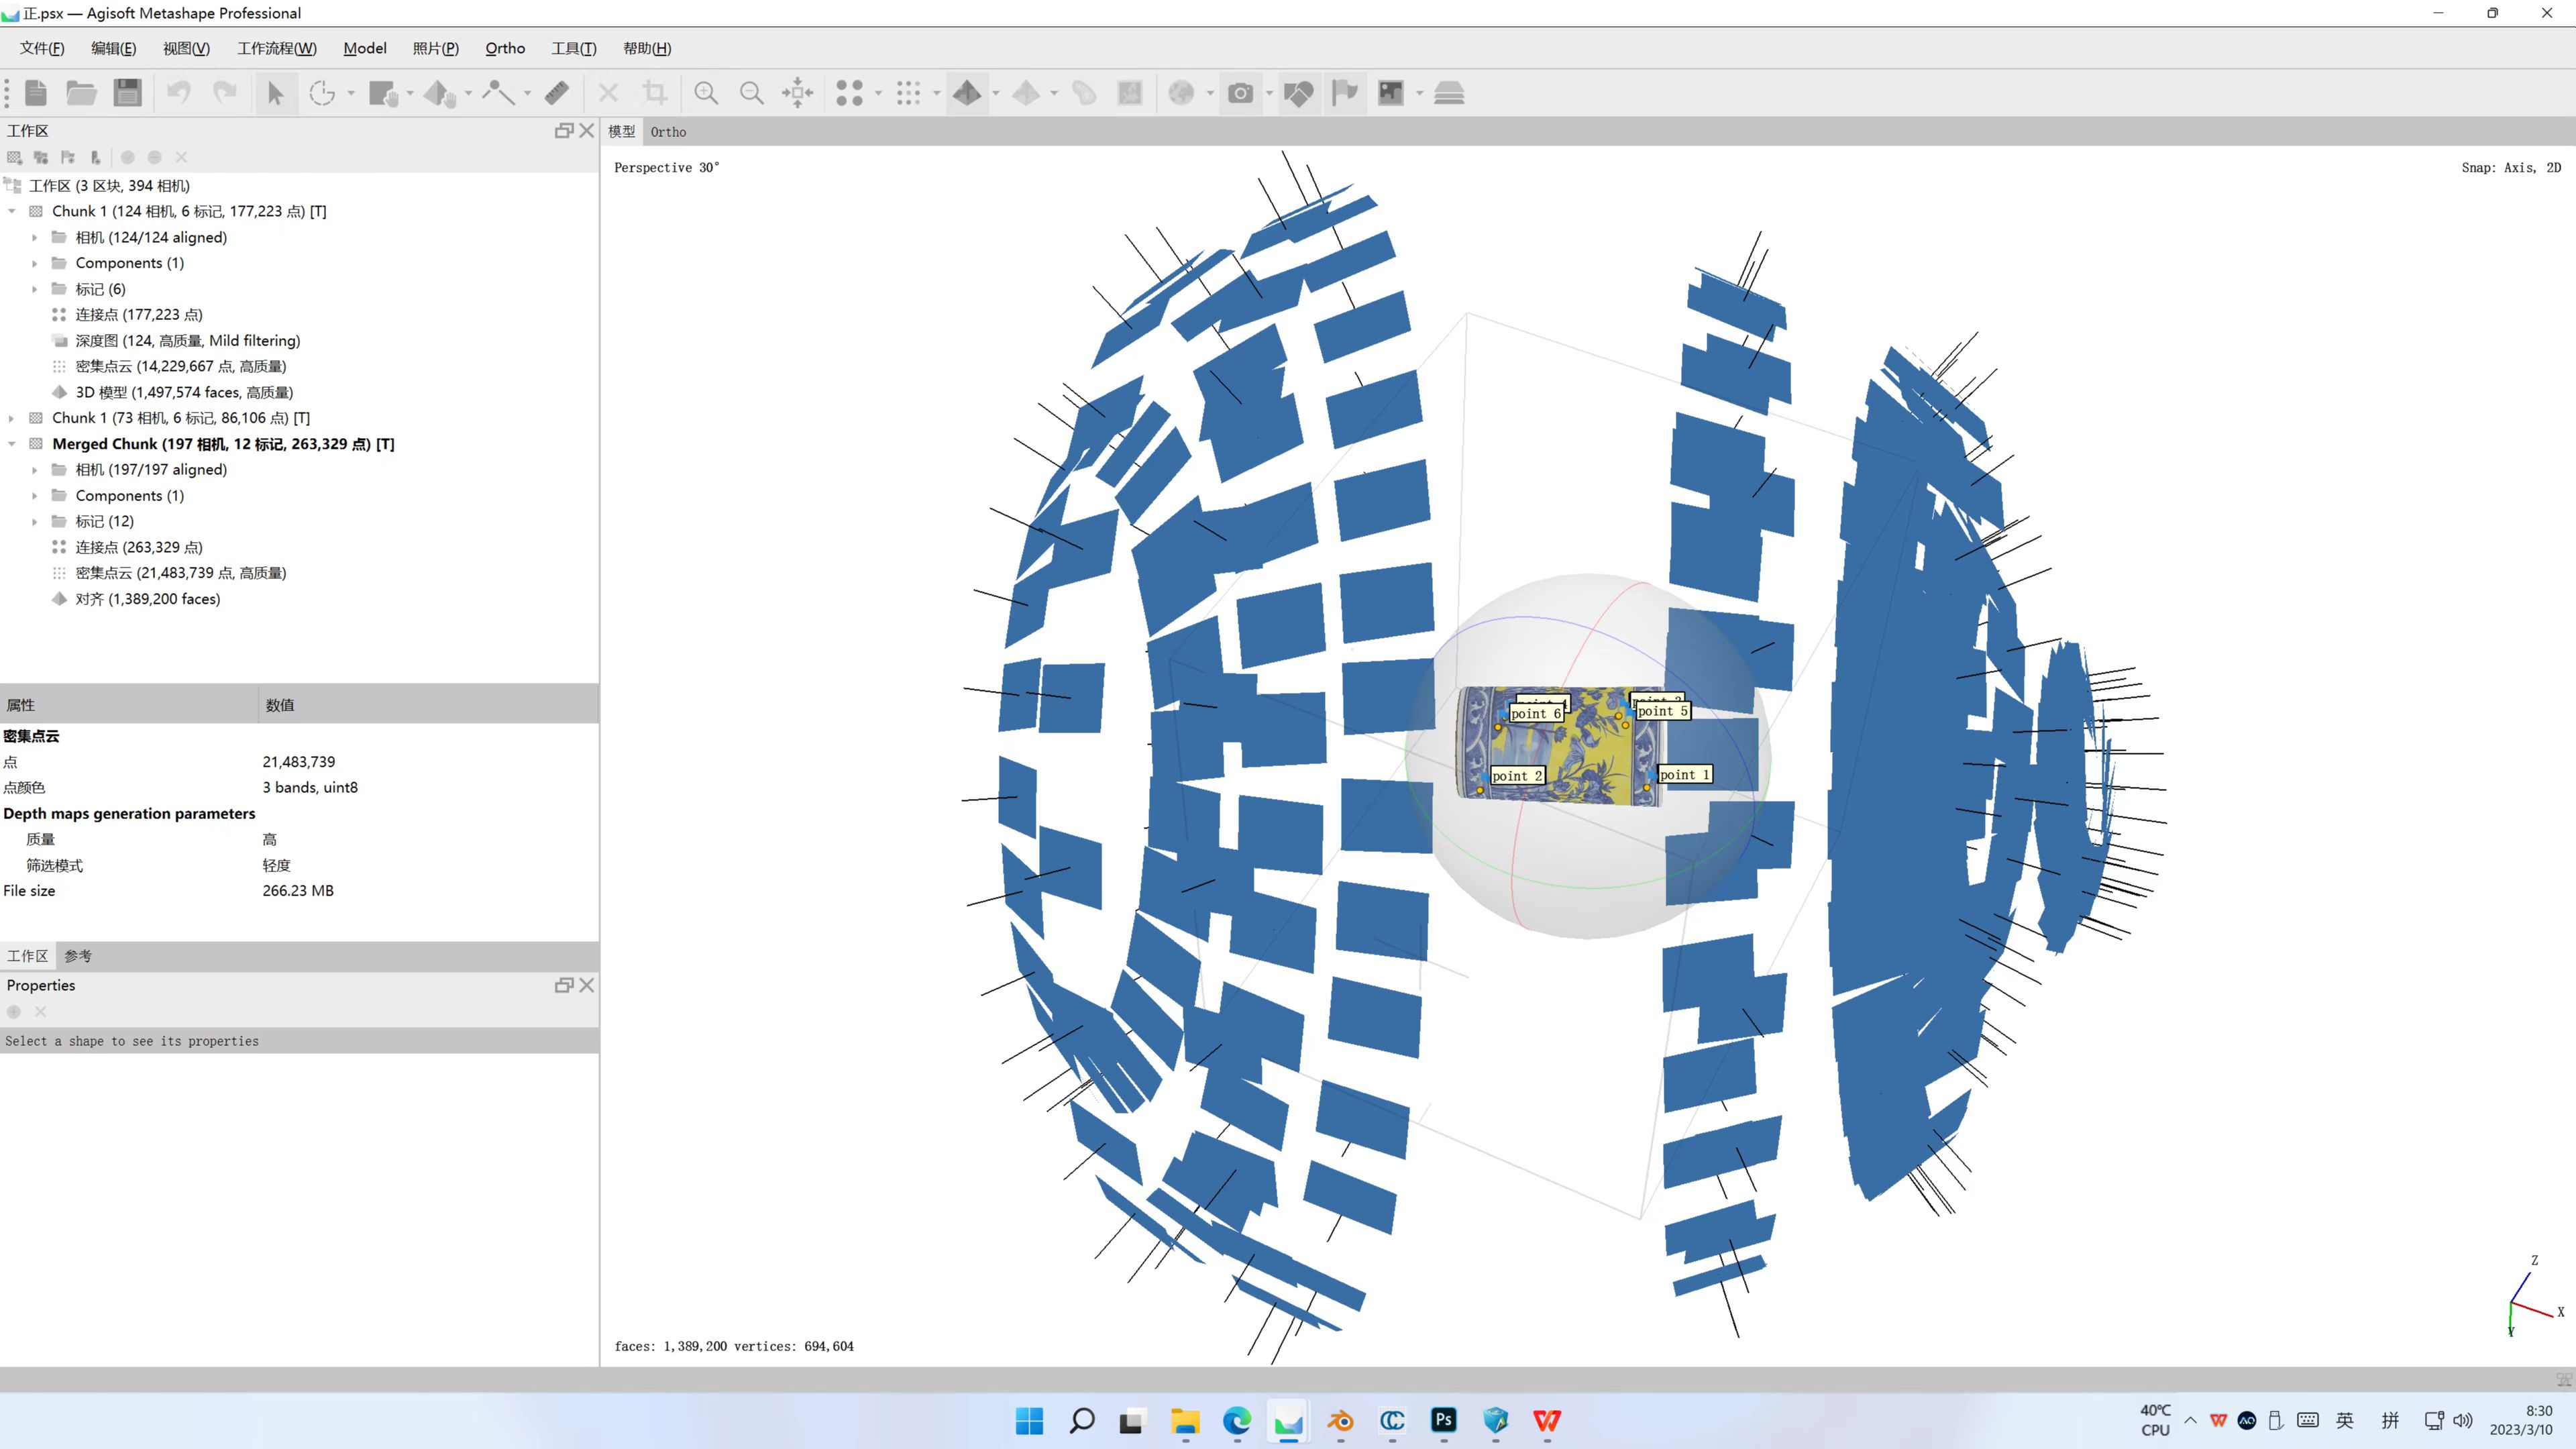Collapse the first Chunk 1 tree node
Viewport: 2576px width, 1449px height.
click(12, 211)
